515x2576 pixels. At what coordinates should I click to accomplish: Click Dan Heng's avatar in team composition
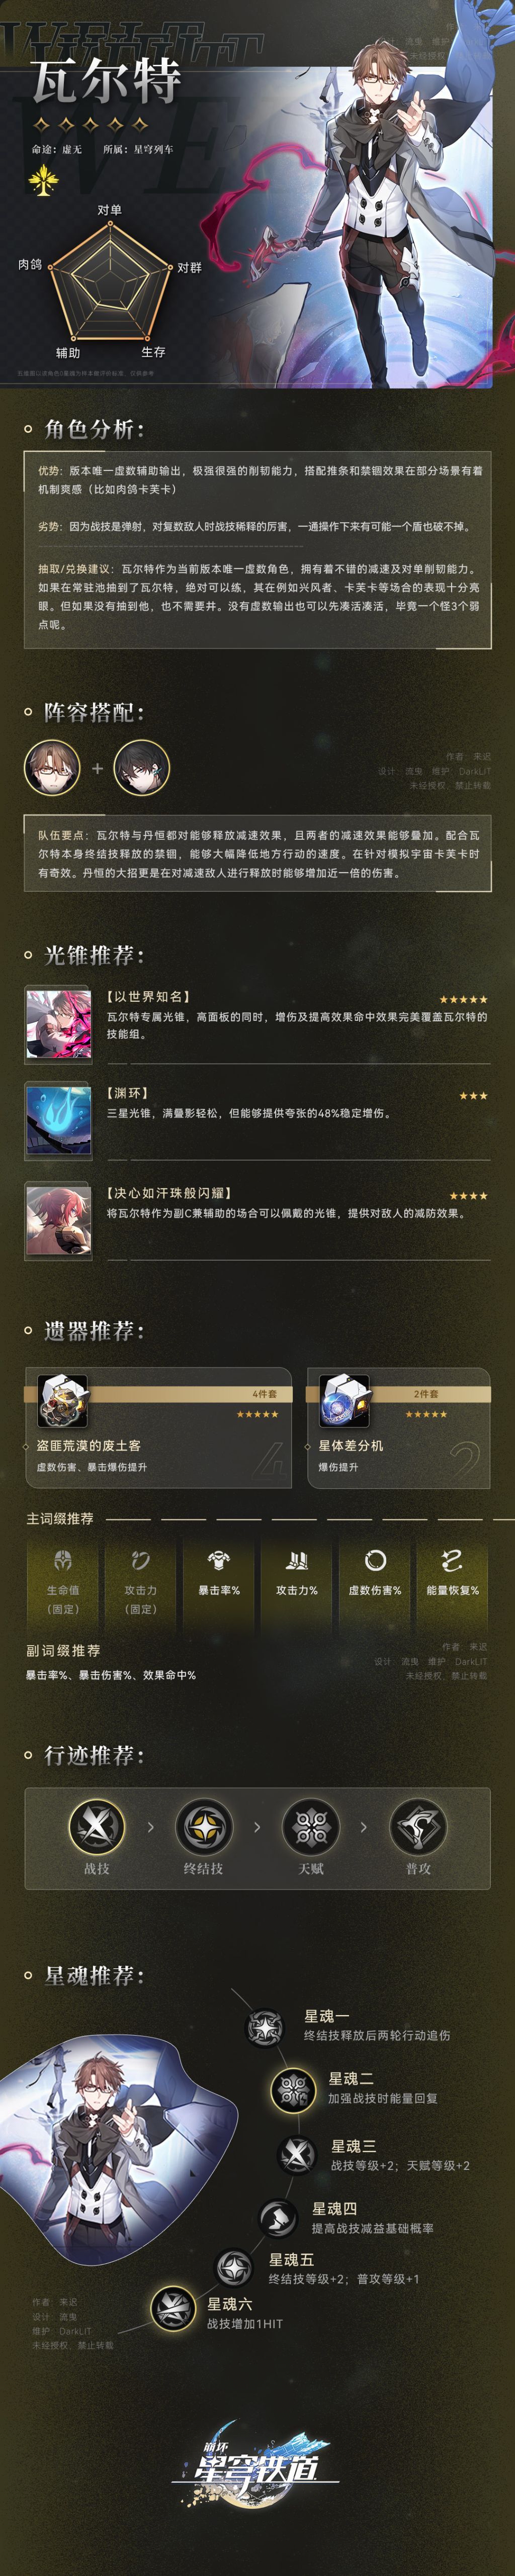coord(142,767)
